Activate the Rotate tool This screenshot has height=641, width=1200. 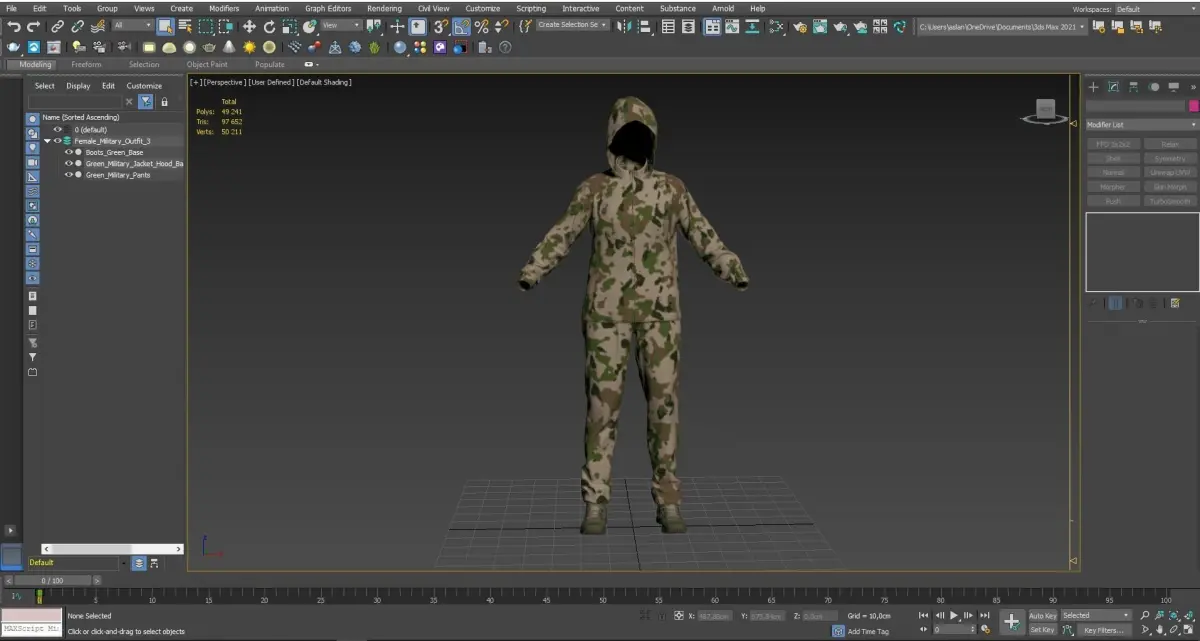tap(269, 26)
